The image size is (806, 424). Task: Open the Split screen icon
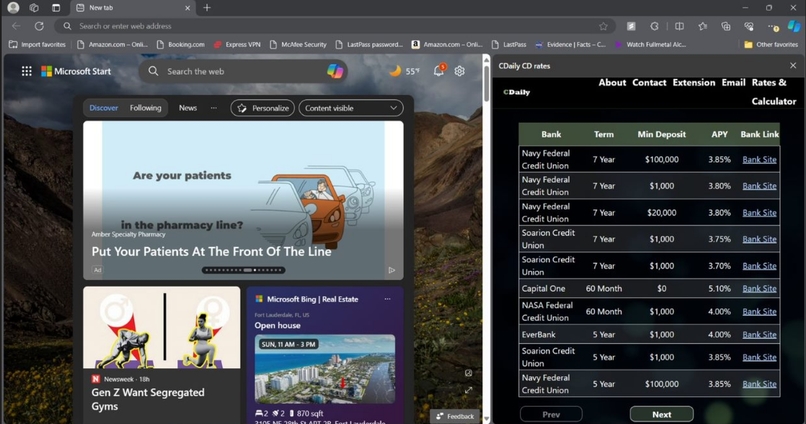tap(679, 26)
